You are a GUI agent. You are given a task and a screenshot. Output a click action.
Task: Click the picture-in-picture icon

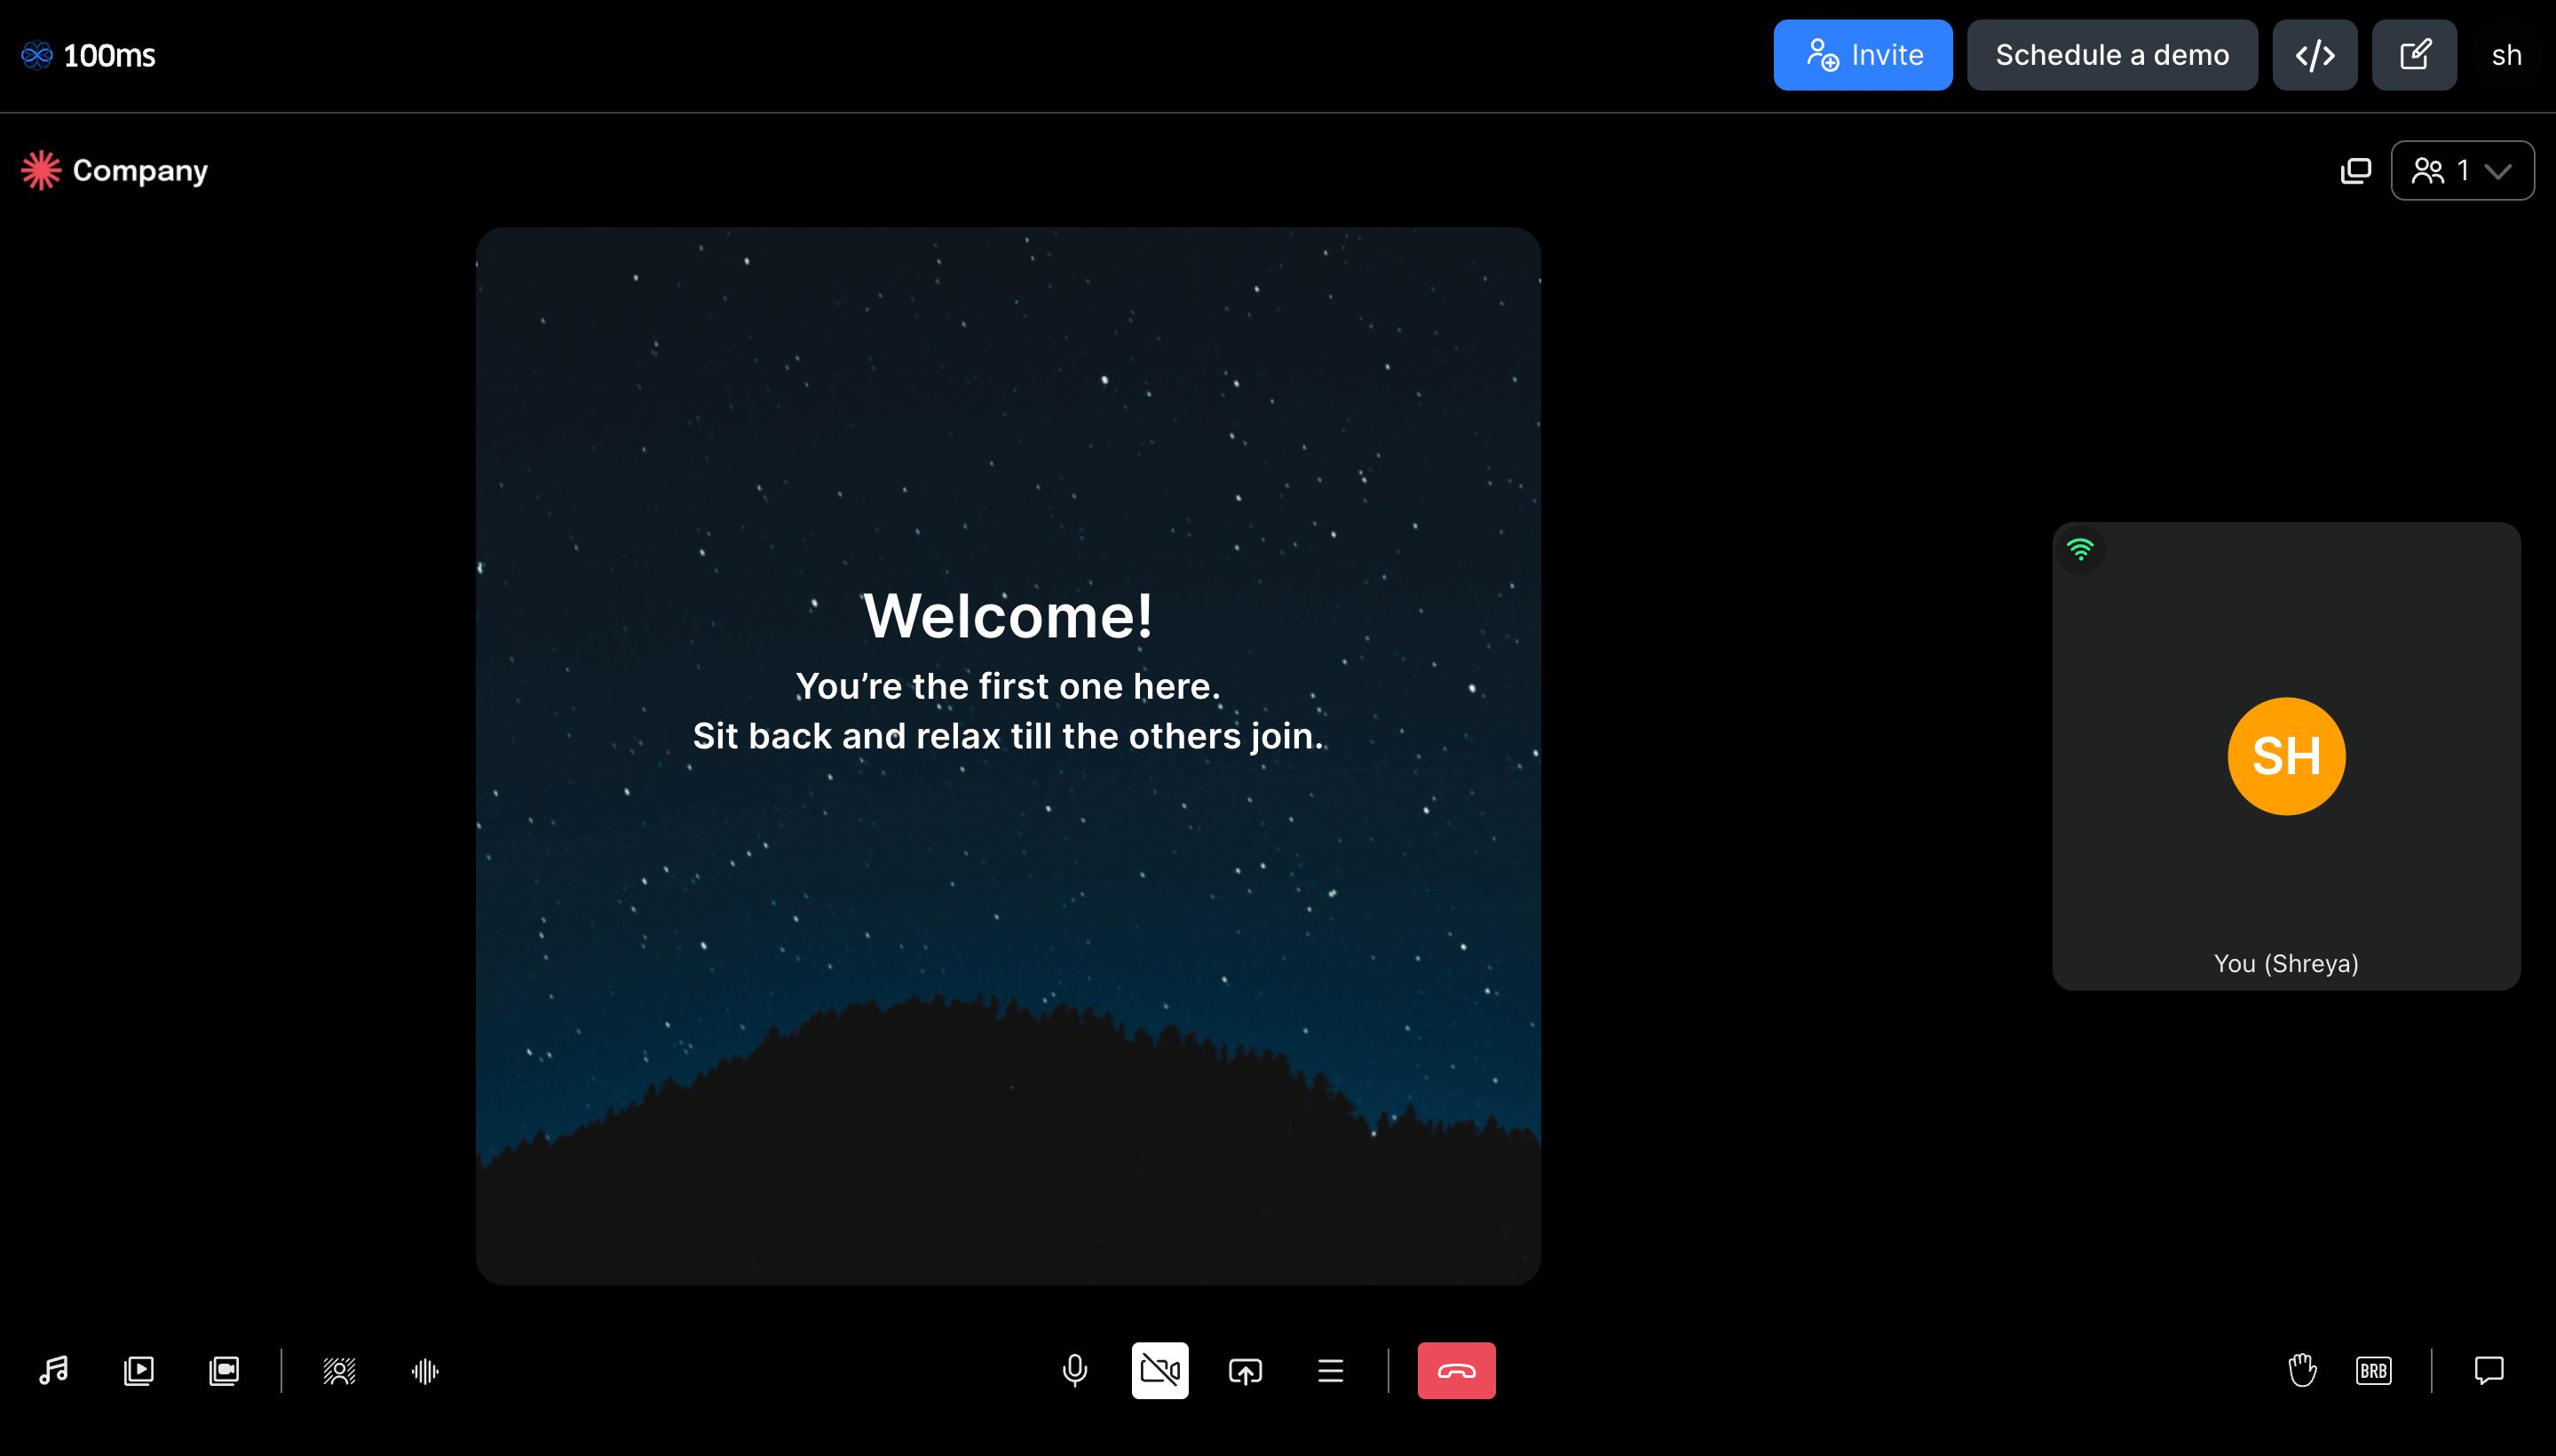click(2355, 170)
